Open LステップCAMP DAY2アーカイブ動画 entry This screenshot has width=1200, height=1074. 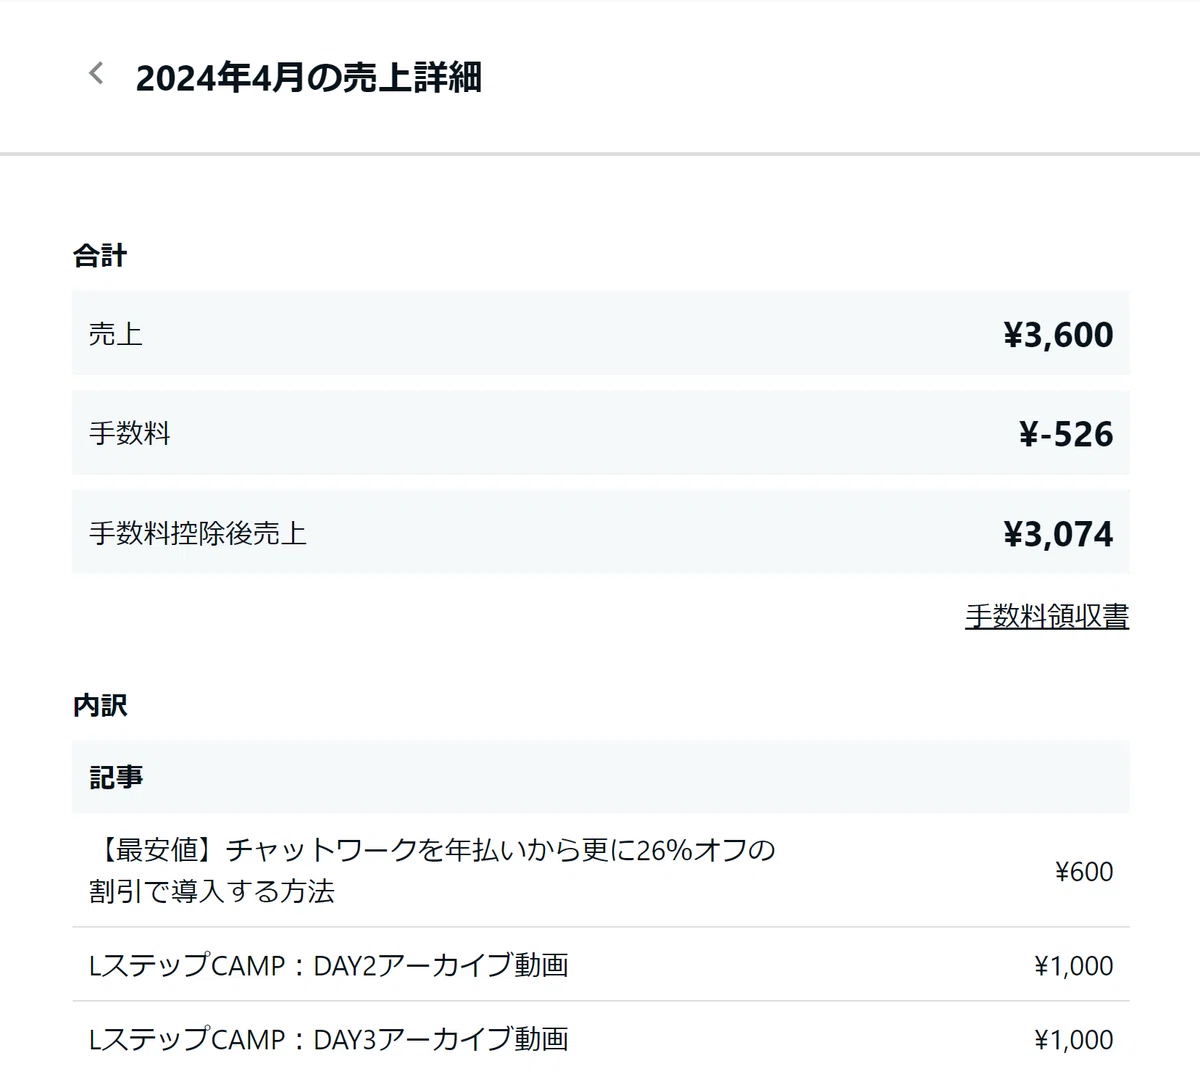[x=329, y=965]
